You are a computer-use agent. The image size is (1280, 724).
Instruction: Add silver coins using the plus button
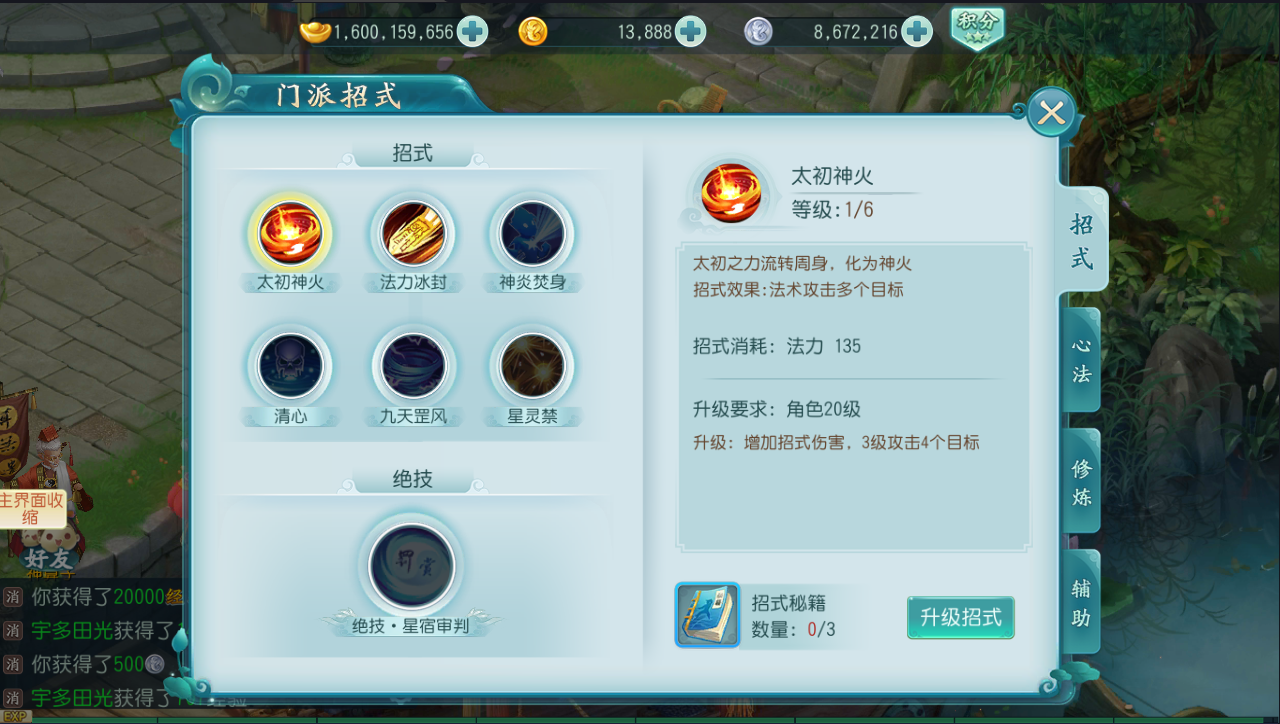click(916, 32)
